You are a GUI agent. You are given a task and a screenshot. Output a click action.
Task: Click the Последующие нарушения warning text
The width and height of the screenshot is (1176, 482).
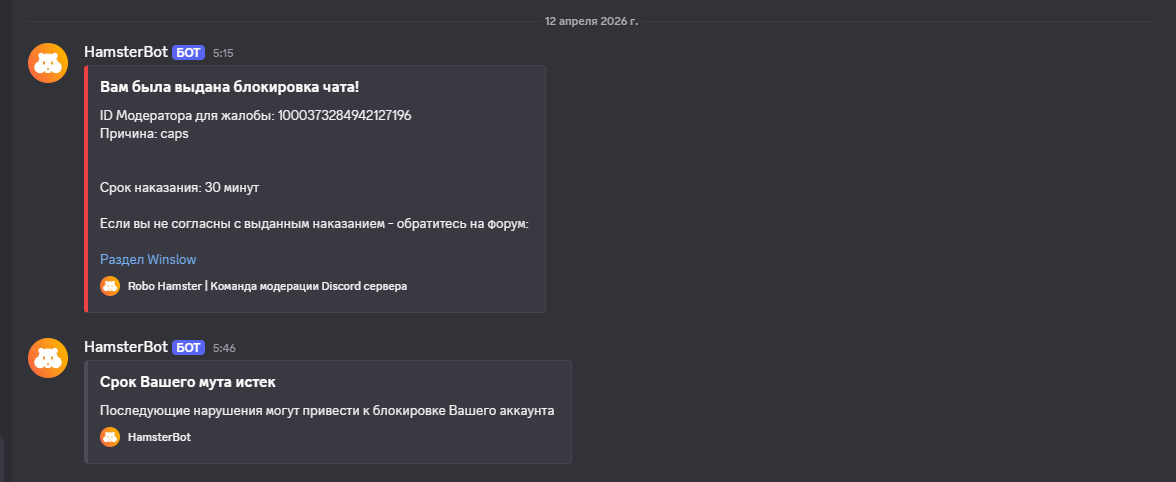327,410
